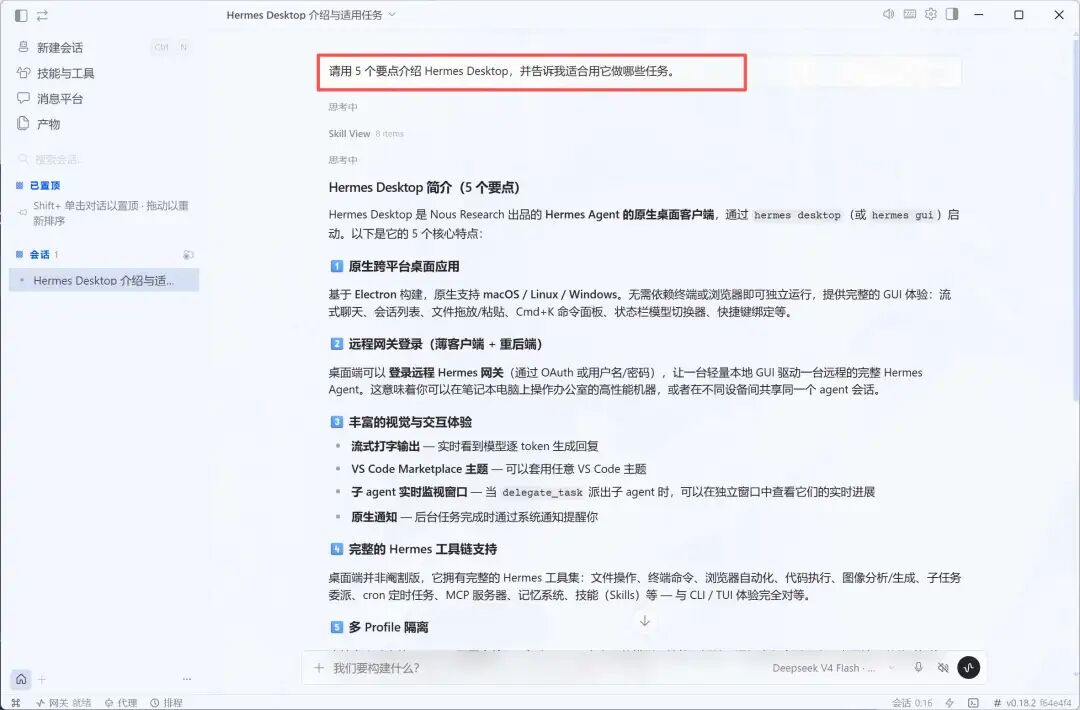Click the home icon at the sidebar bottom
The height and width of the screenshot is (710, 1080).
pos(21,679)
